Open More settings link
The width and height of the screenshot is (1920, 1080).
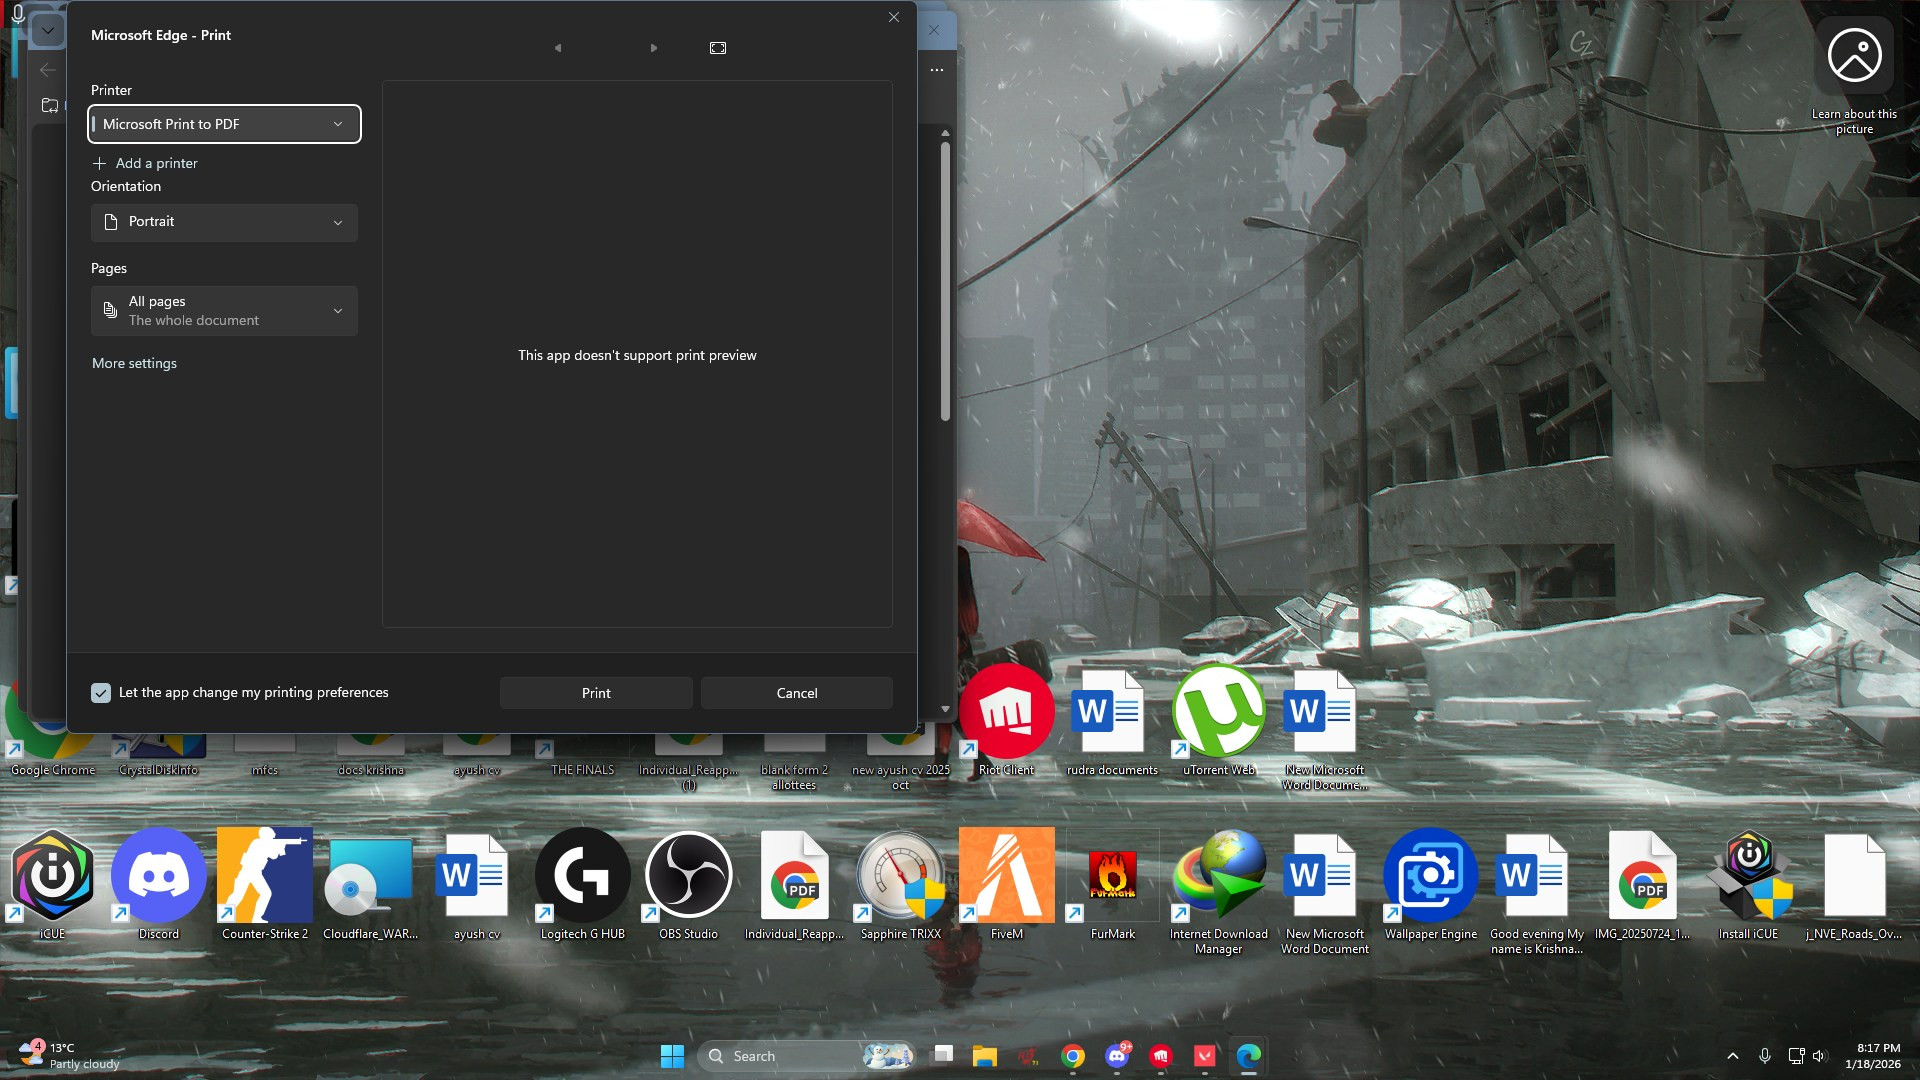tap(134, 363)
